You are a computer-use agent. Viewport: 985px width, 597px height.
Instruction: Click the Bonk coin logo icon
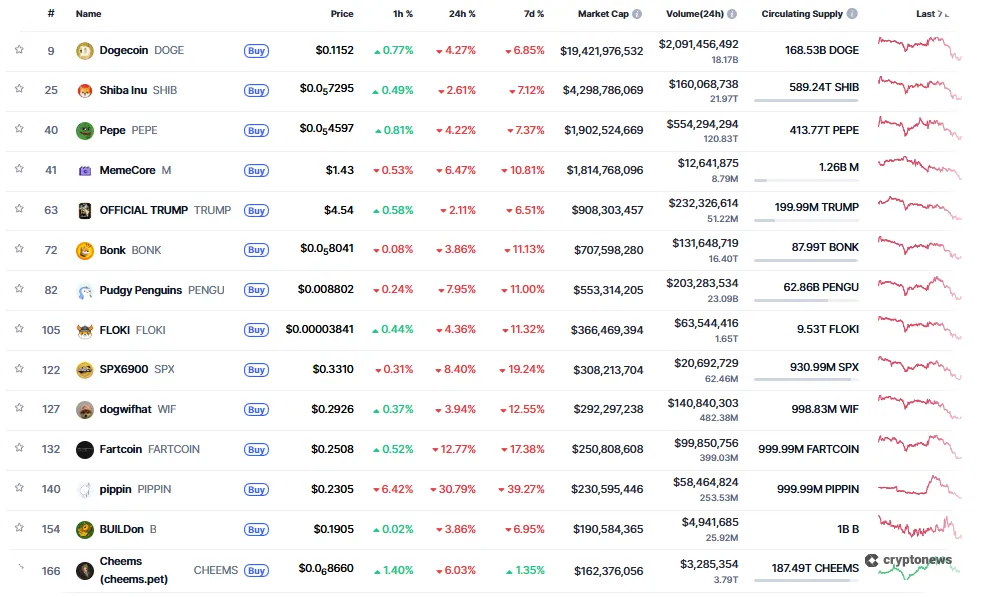coord(85,251)
